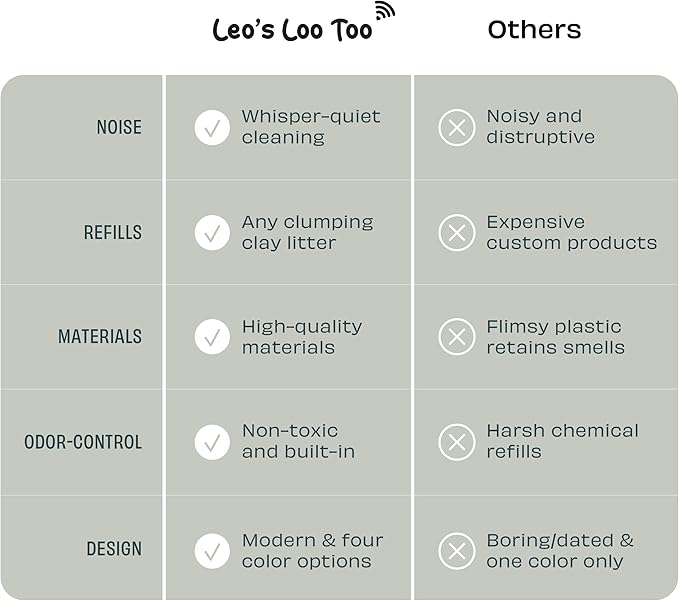This screenshot has height=601, width=679.
Task: Click the Wi-Fi signal icon above Leo's Loo Too
Action: 384,13
